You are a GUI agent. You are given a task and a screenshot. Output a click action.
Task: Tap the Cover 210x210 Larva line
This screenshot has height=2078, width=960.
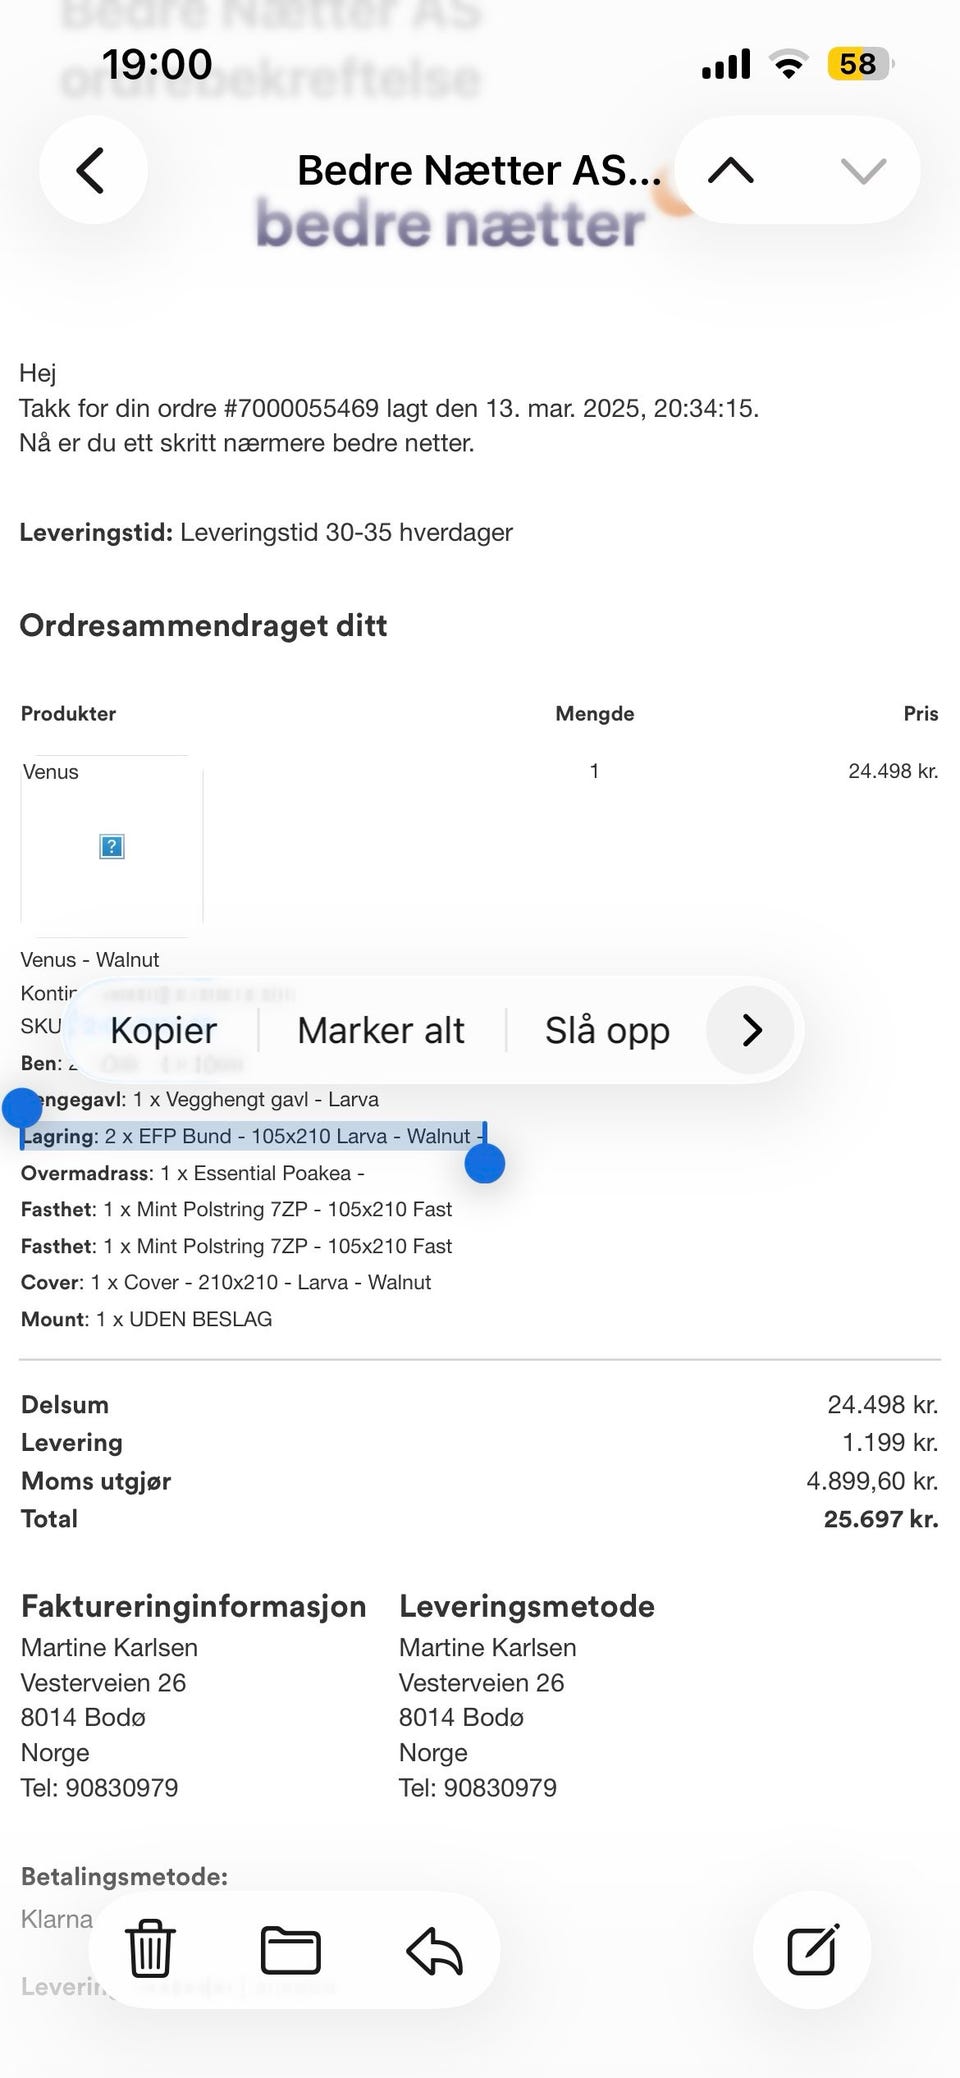point(226,1282)
